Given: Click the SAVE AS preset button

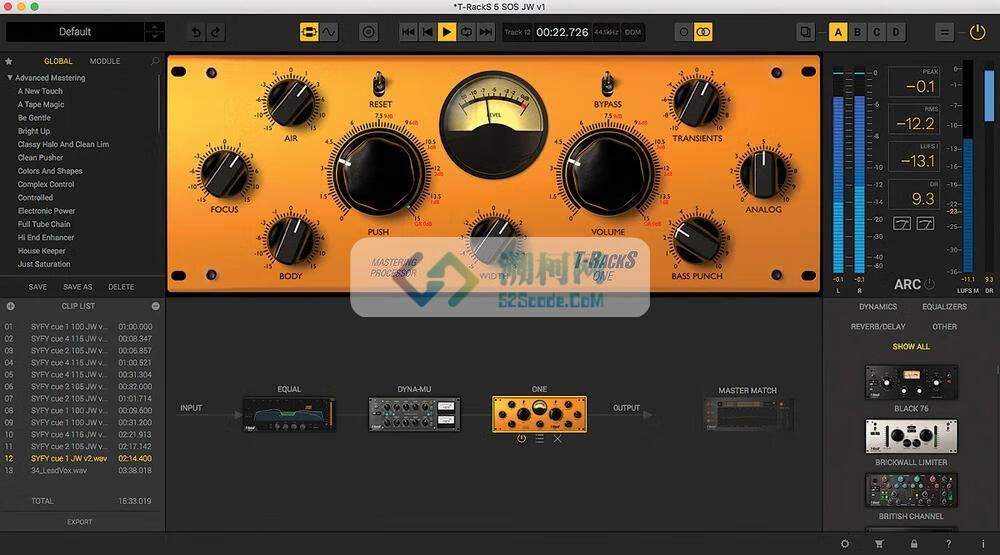Looking at the screenshot, I should point(78,287).
